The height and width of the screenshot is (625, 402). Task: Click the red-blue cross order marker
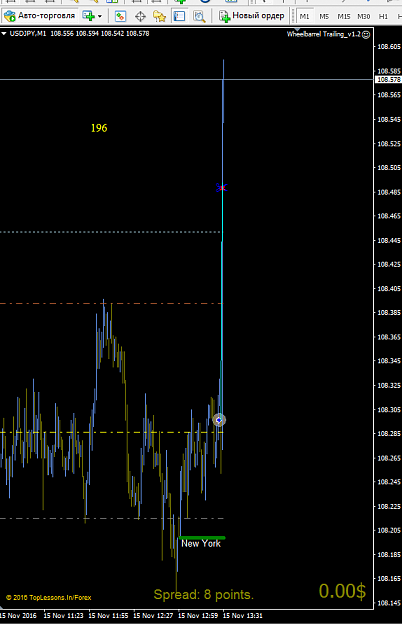tap(222, 187)
